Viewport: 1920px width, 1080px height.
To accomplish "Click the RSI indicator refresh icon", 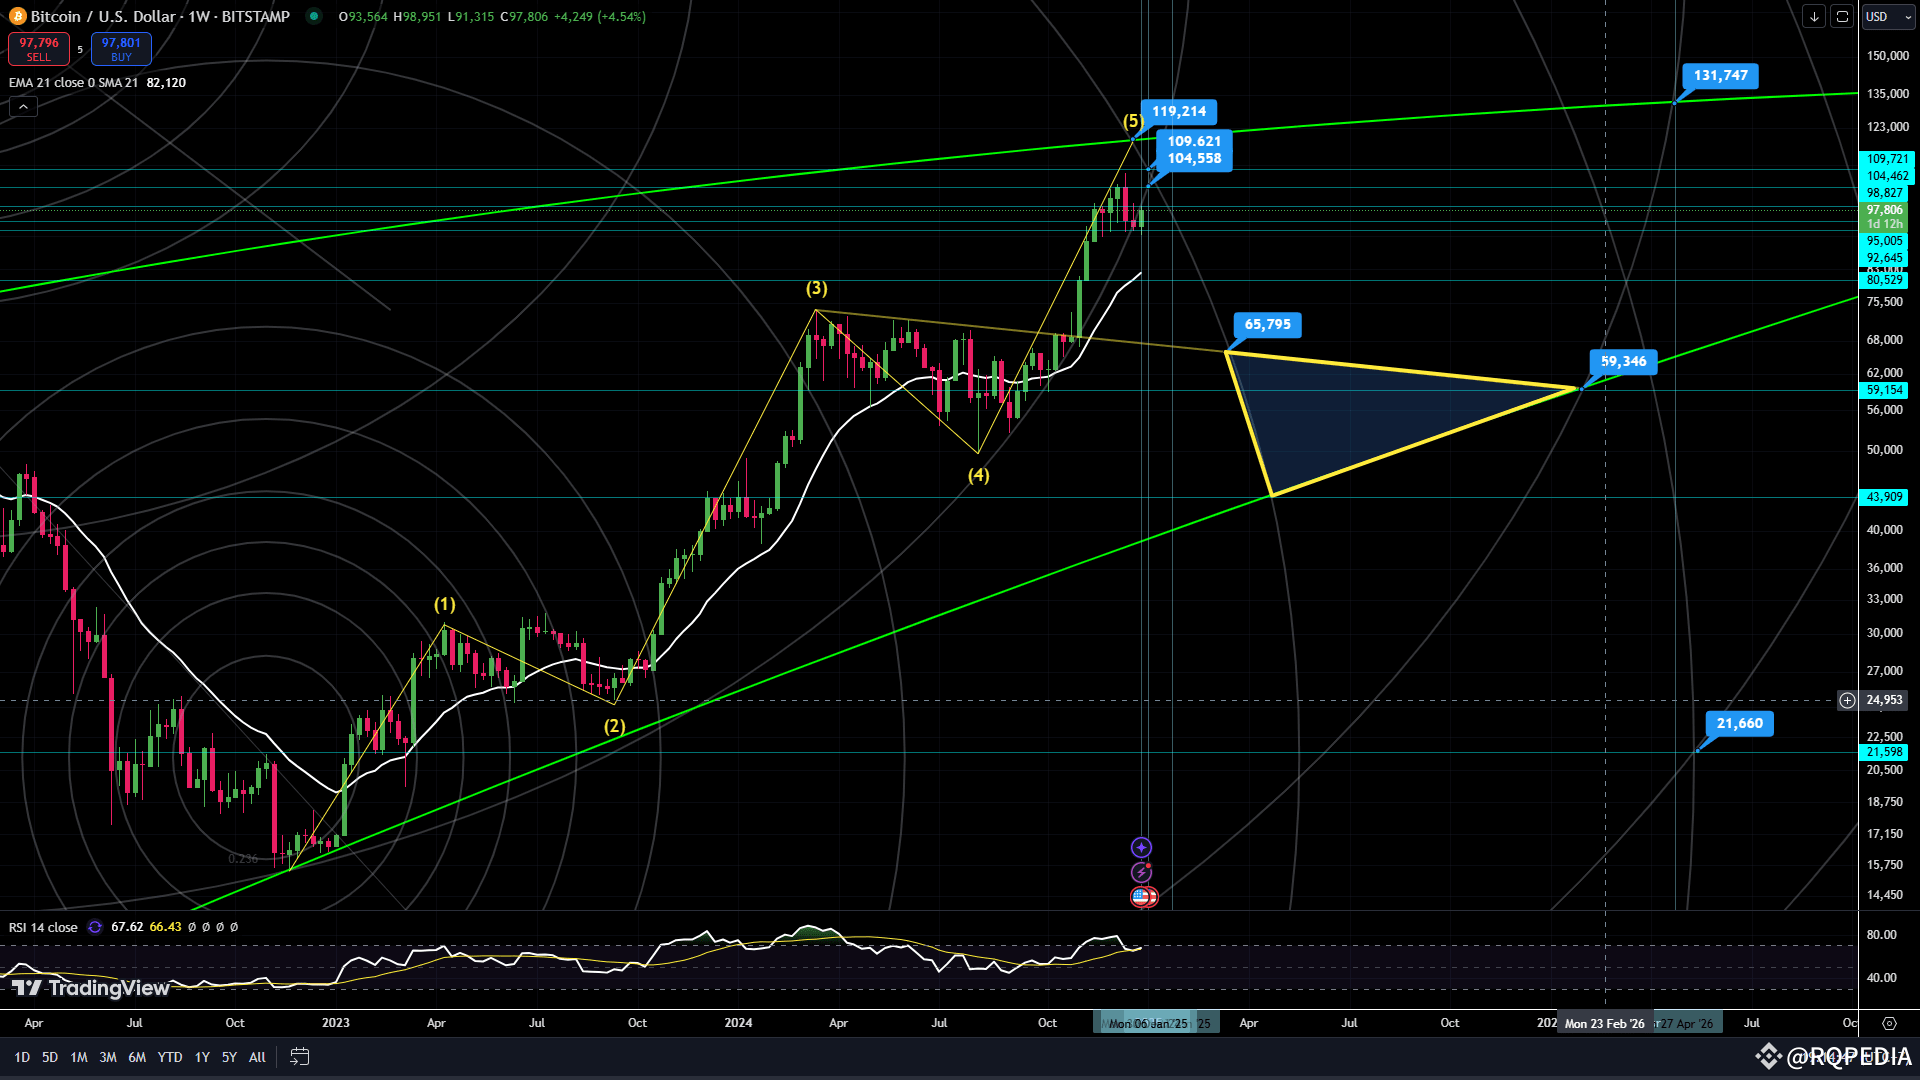I will coord(95,927).
